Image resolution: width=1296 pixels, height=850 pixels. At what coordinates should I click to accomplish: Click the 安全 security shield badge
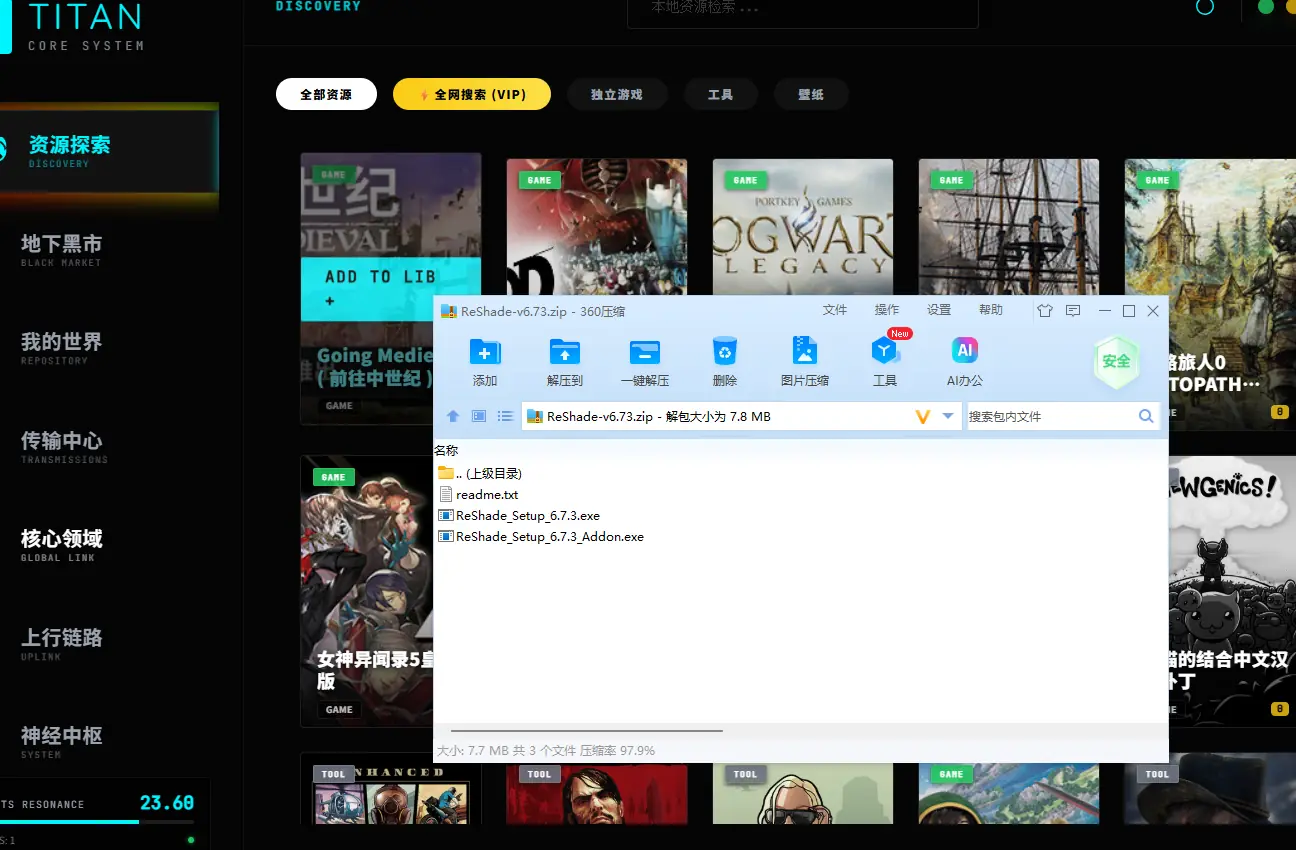[x=1116, y=362]
